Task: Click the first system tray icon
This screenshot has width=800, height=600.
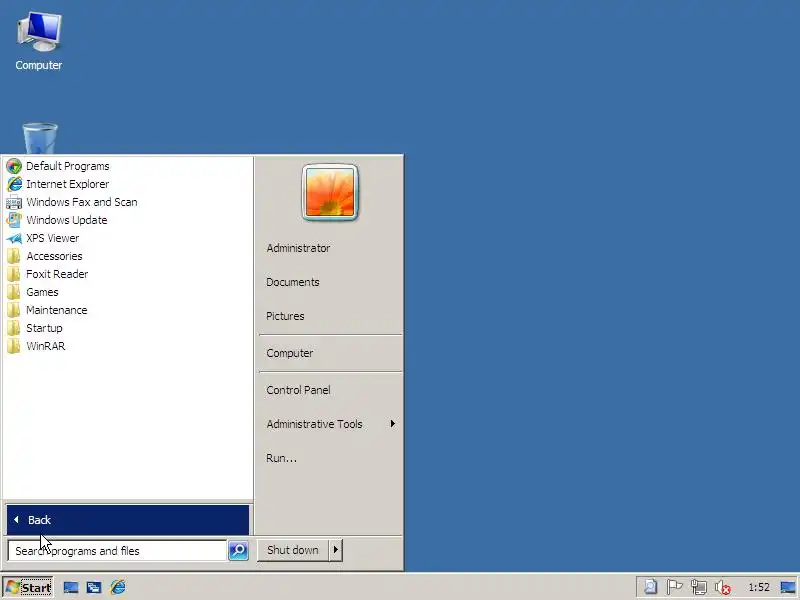Action: pos(651,587)
